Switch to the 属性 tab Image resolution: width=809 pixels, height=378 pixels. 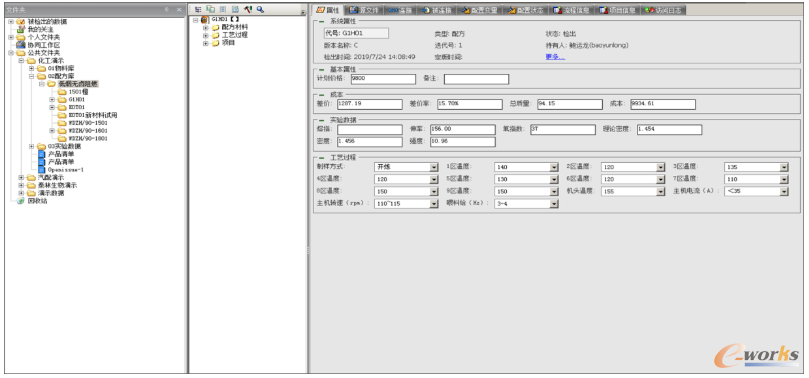[328, 10]
